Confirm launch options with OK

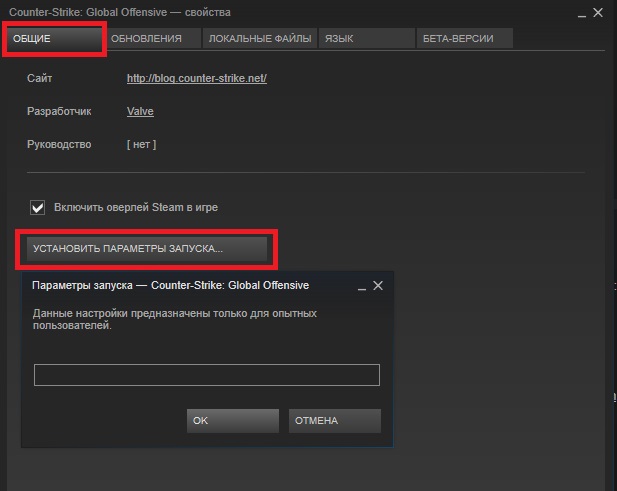click(x=232, y=421)
